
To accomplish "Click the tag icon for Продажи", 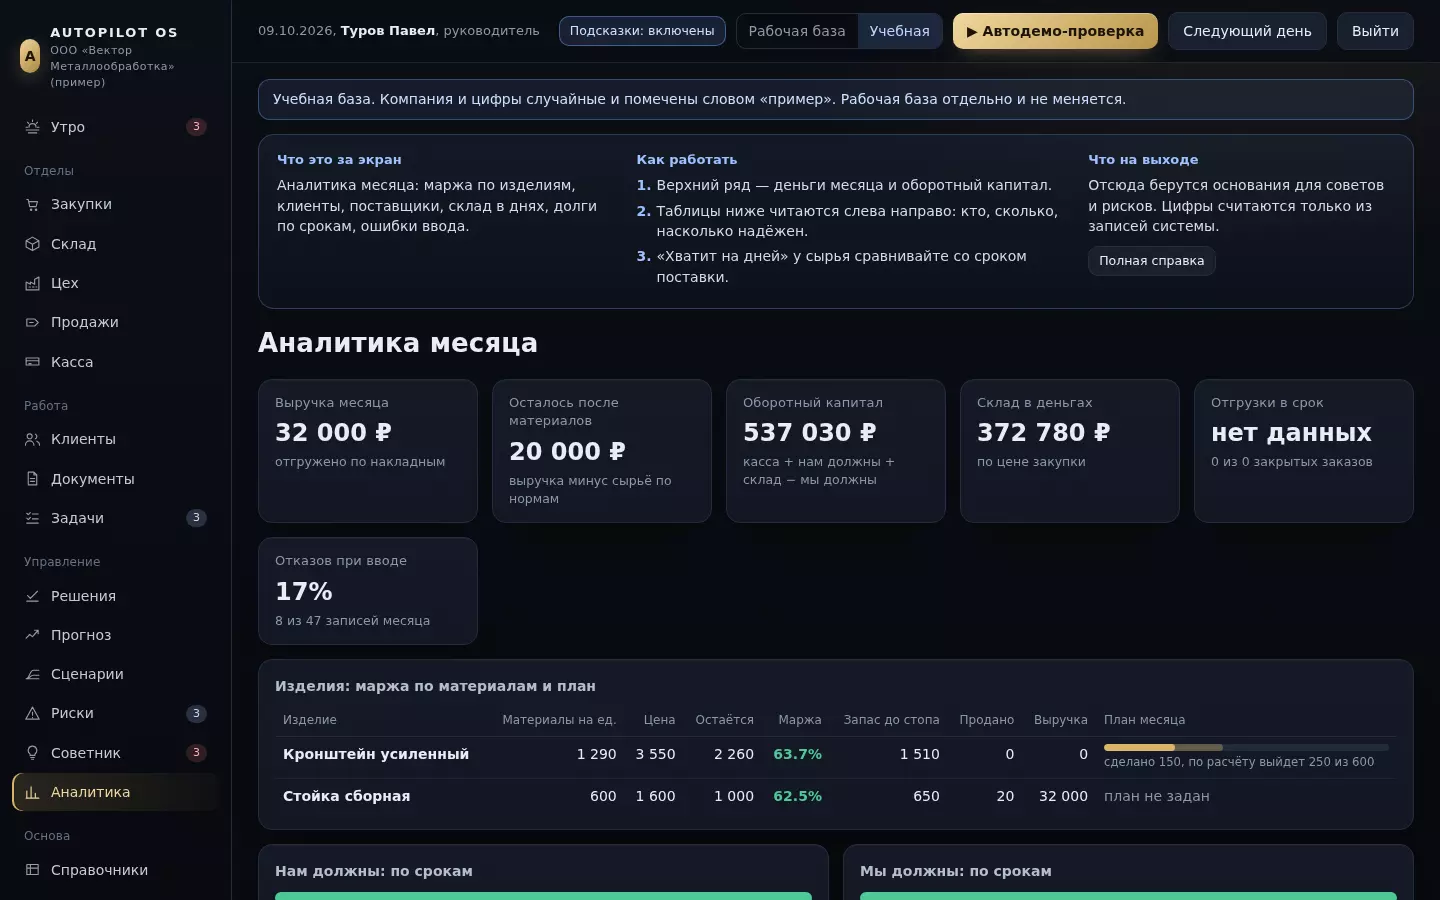I will tap(32, 322).
